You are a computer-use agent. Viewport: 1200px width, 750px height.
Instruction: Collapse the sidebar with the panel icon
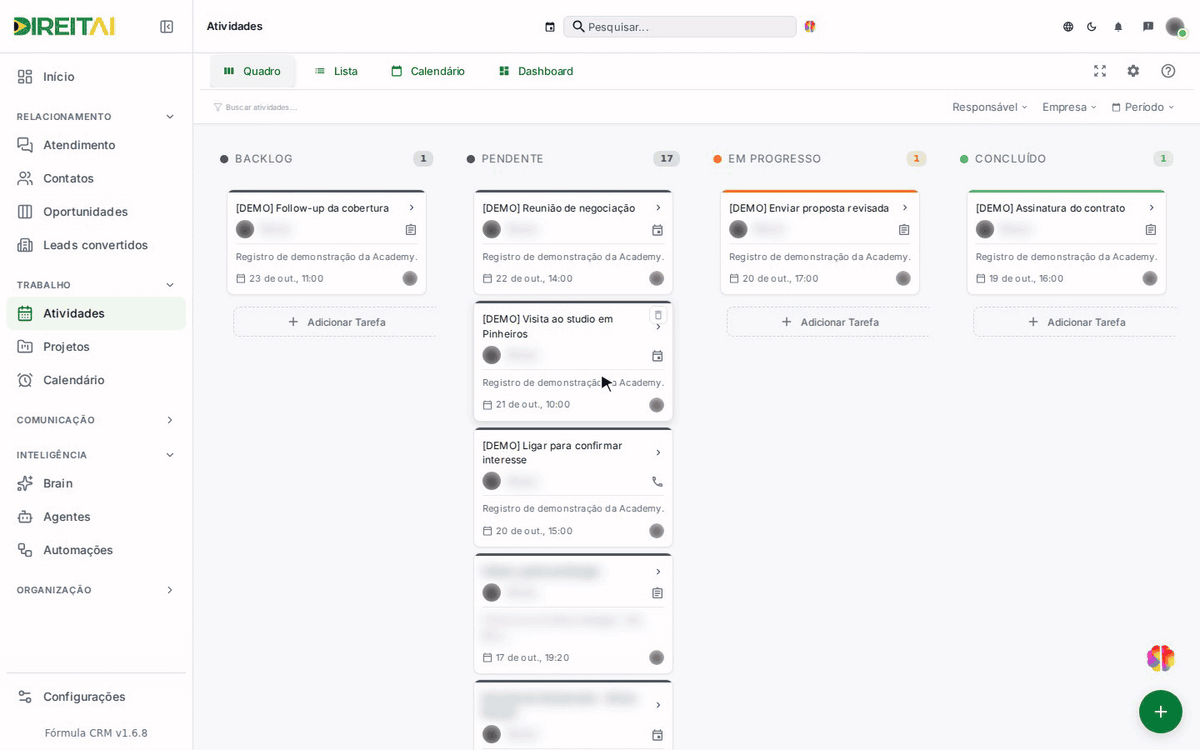point(167,27)
